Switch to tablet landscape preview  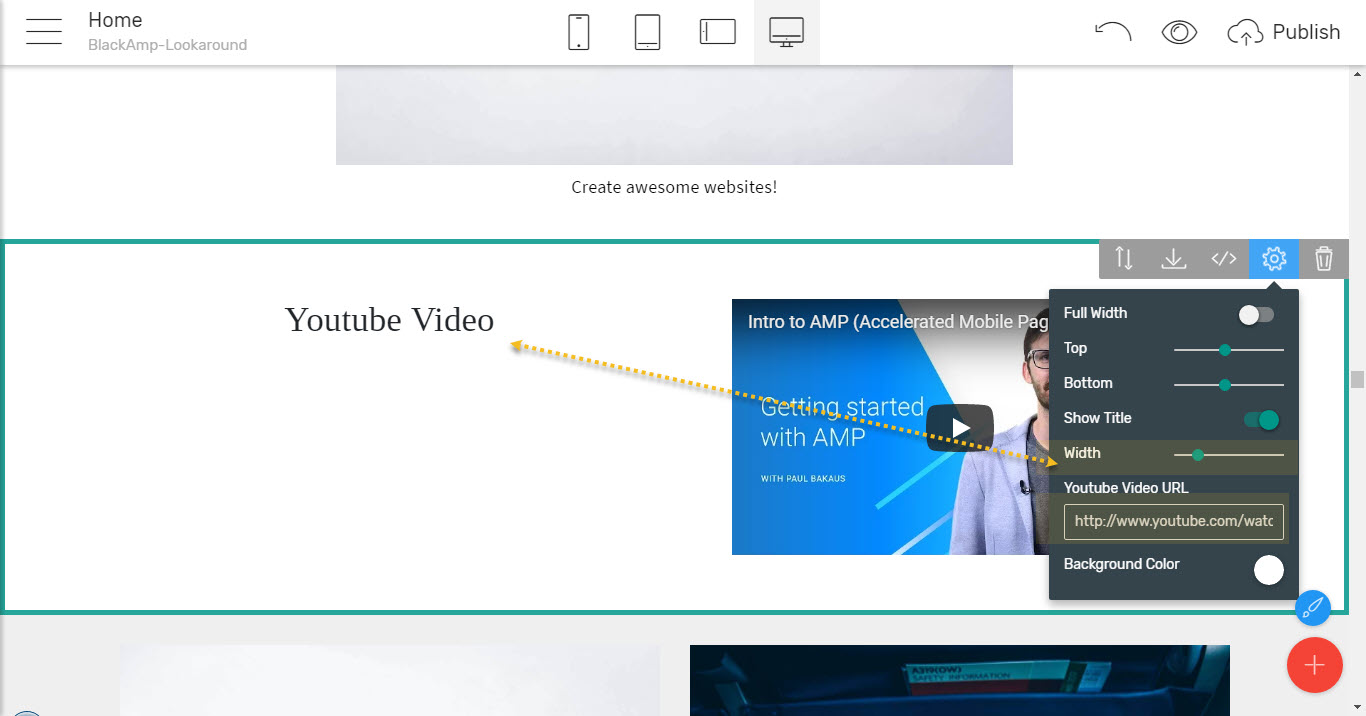click(717, 32)
